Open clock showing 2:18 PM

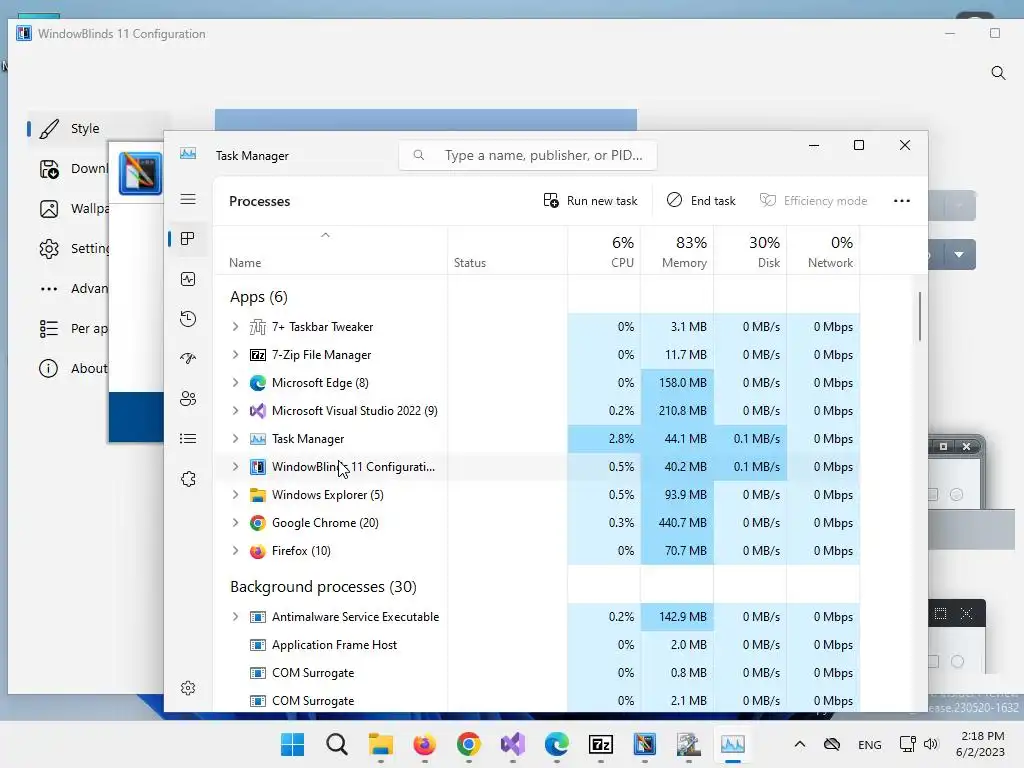click(x=980, y=744)
